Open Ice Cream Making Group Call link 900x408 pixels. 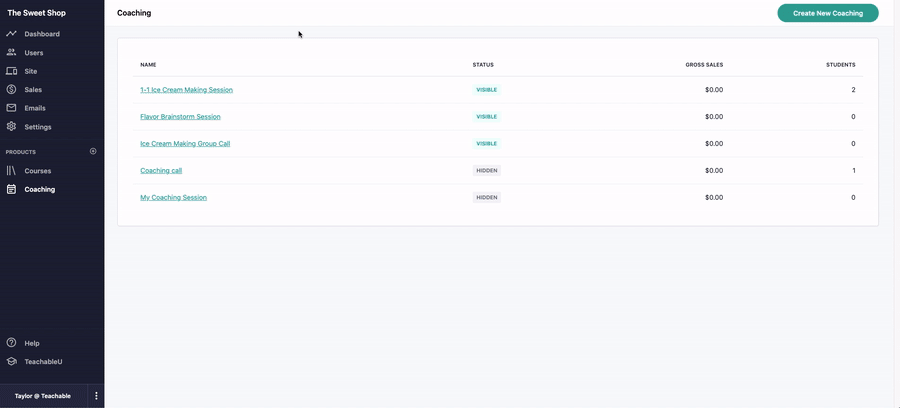click(x=185, y=143)
